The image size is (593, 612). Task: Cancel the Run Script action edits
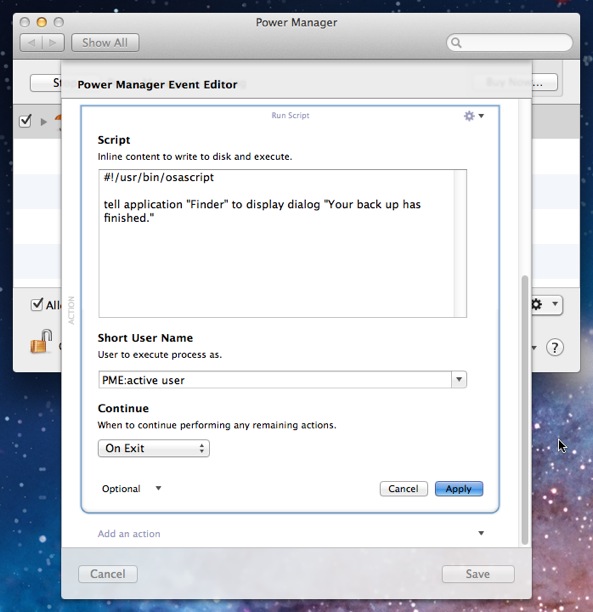pyautogui.click(x=403, y=489)
